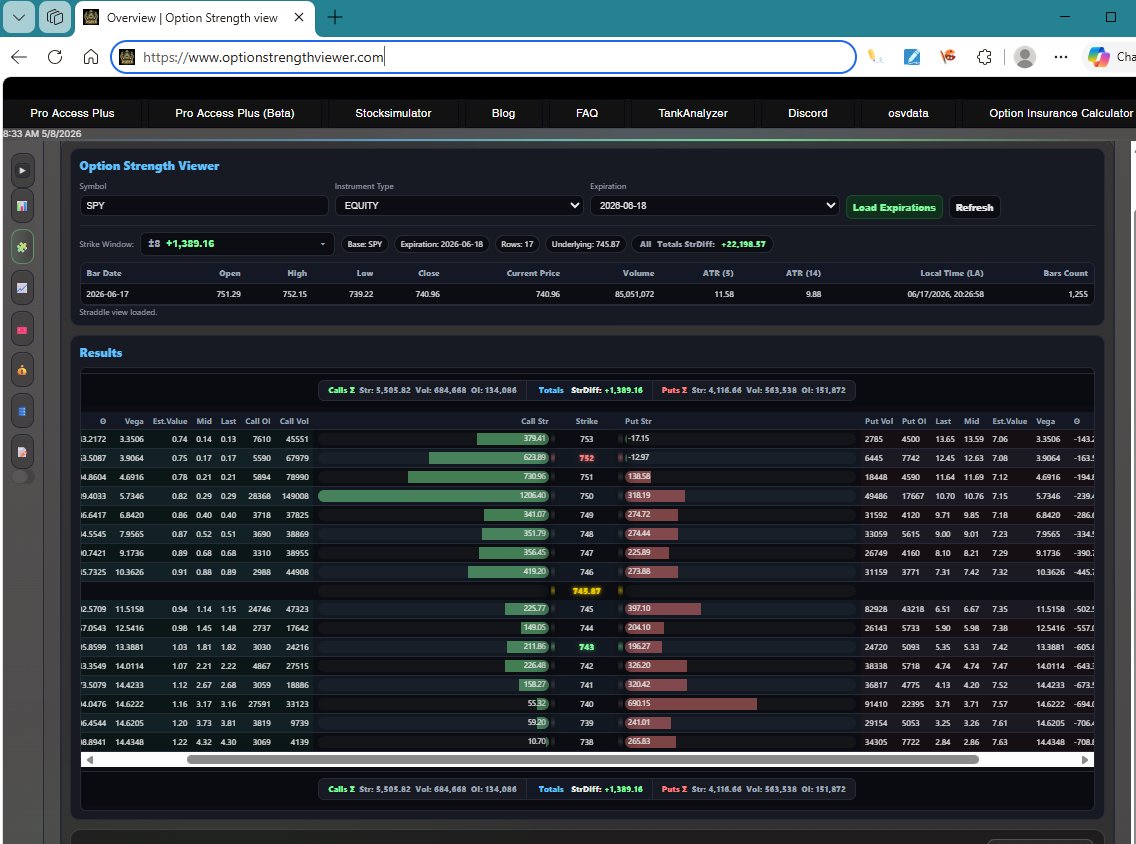Click the green highlighted strike 743
The image size is (1136, 844).
click(587, 647)
